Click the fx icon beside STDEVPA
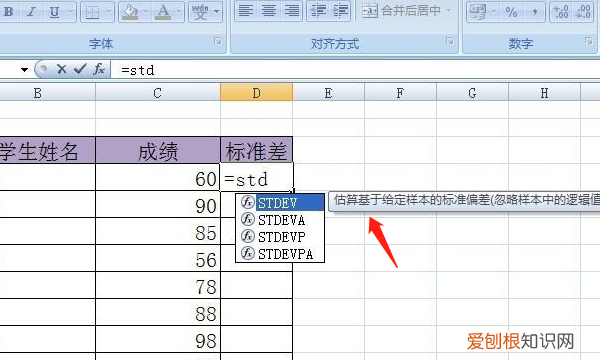600x360 pixels. (x=248, y=253)
